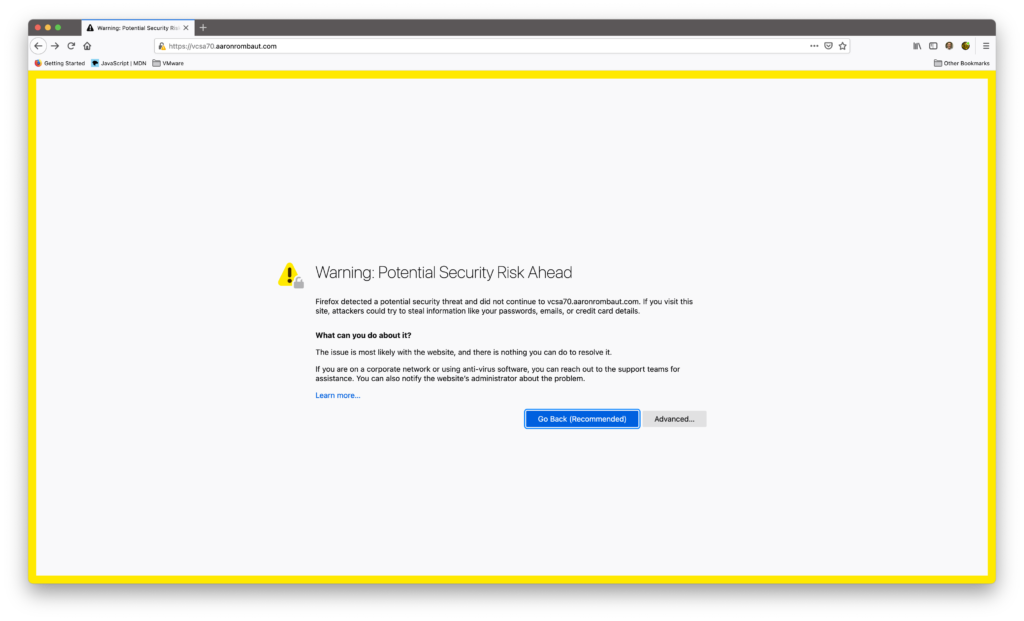Expand the Other Bookmarks folder
This screenshot has height=621, width=1024.
click(x=961, y=63)
